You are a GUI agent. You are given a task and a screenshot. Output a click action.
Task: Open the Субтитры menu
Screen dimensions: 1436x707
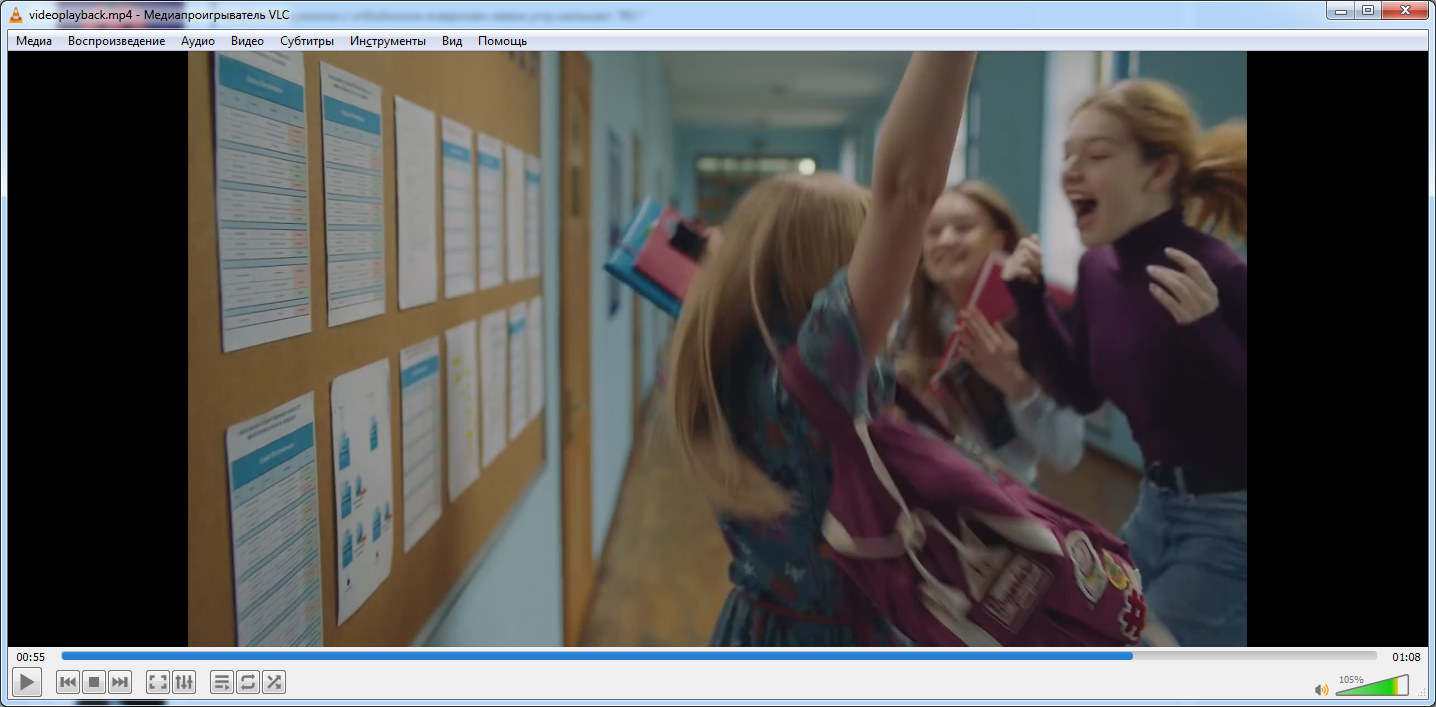click(307, 41)
